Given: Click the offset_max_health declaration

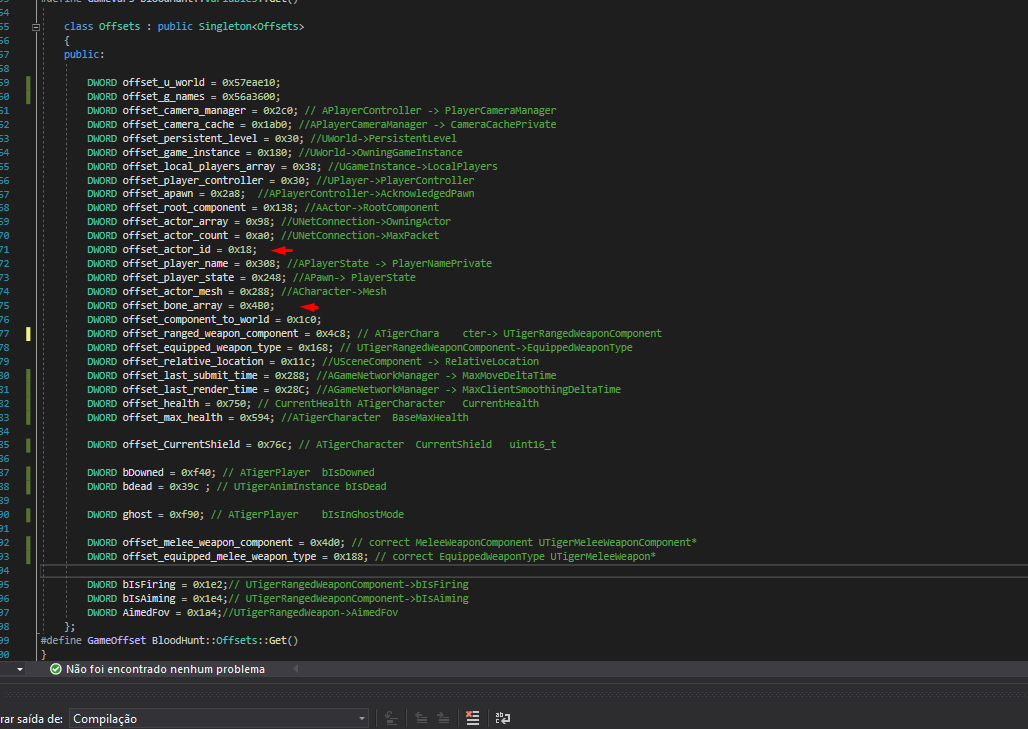Looking at the screenshot, I should [x=180, y=418].
